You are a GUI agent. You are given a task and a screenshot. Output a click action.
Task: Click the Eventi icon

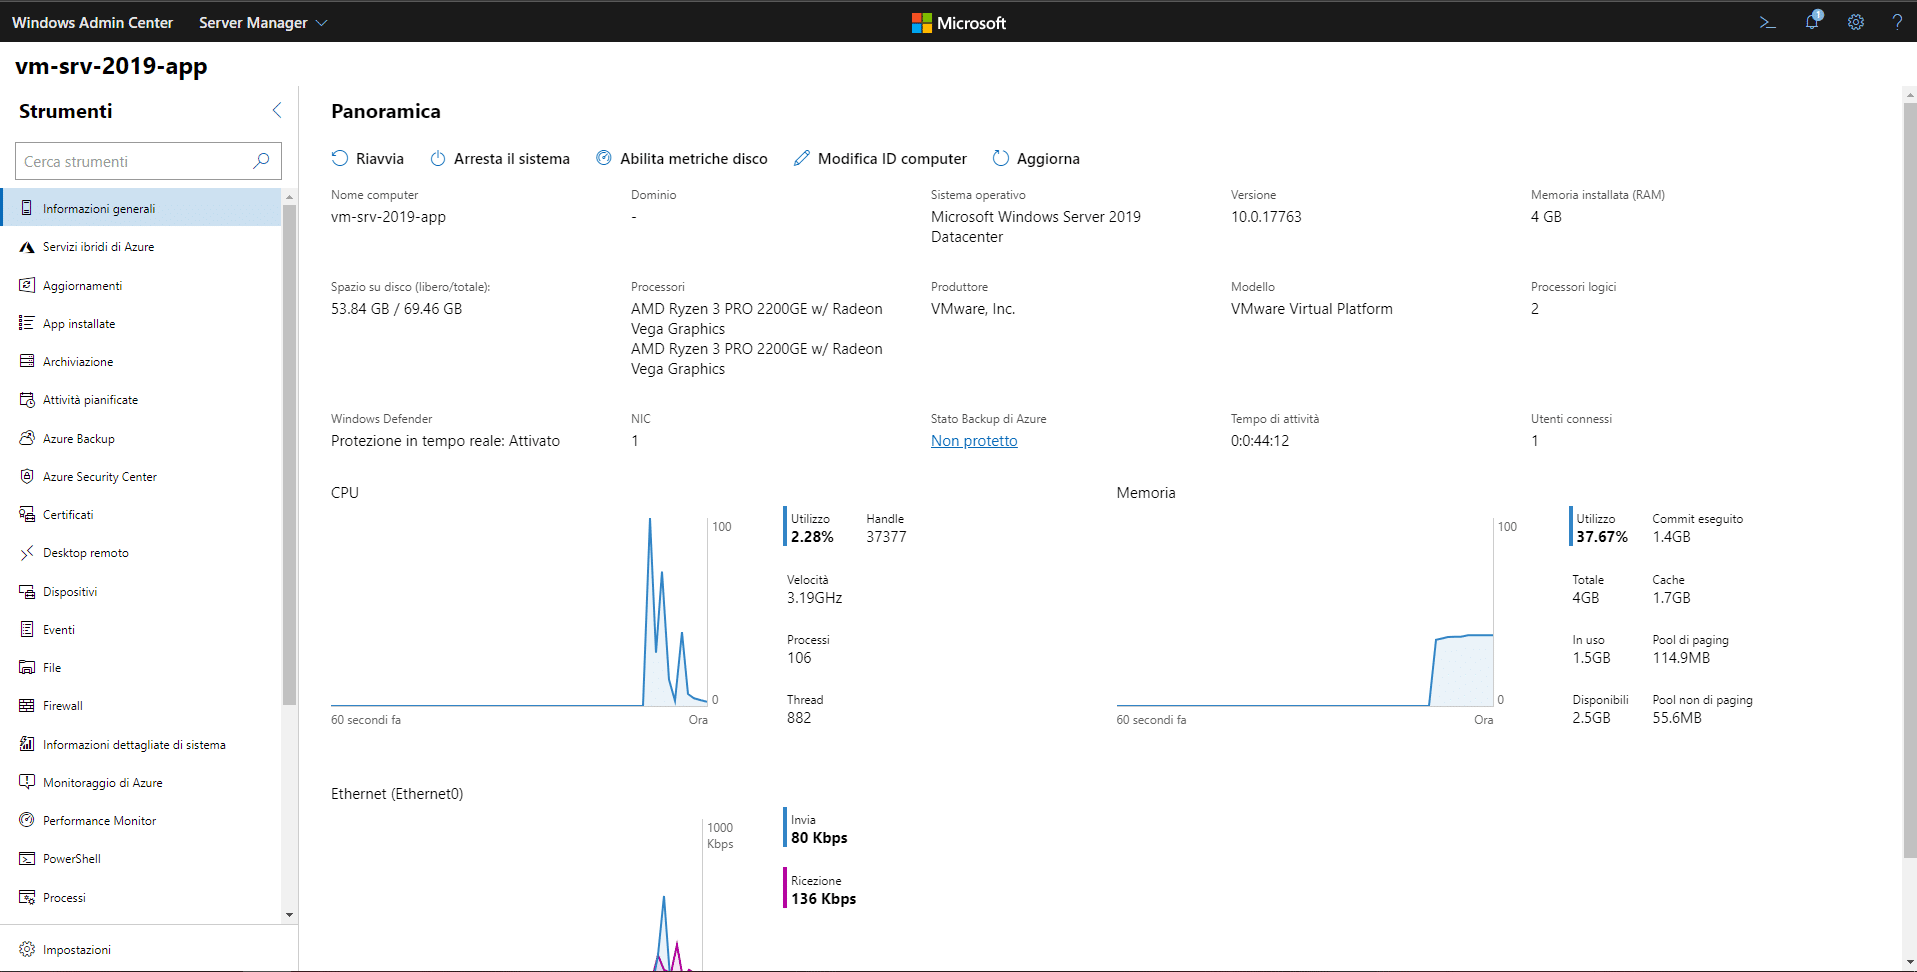coord(27,629)
